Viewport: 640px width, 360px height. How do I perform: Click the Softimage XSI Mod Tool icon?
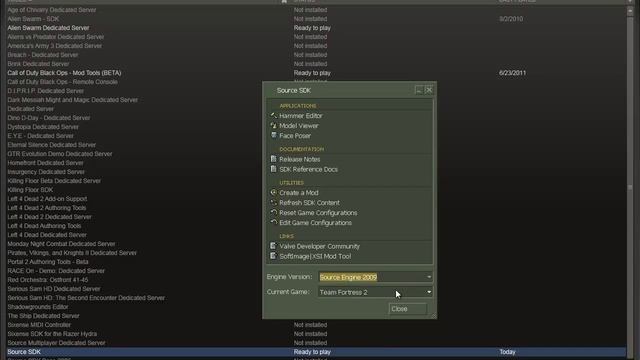point(274,256)
